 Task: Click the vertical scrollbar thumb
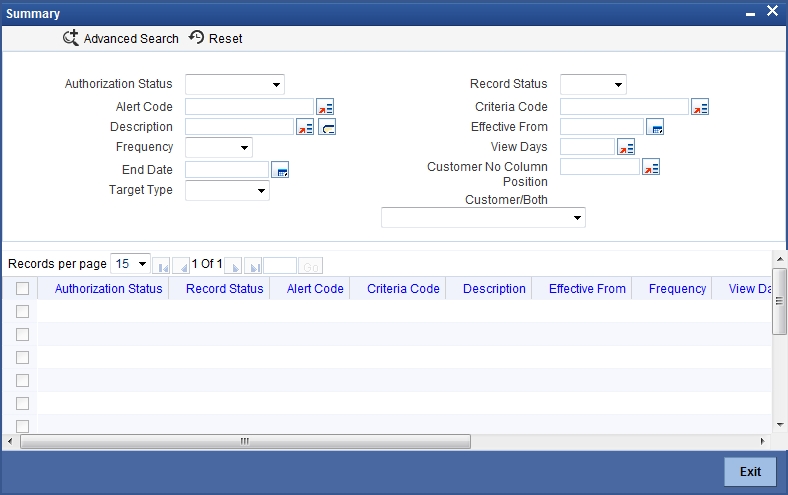[x=779, y=301]
